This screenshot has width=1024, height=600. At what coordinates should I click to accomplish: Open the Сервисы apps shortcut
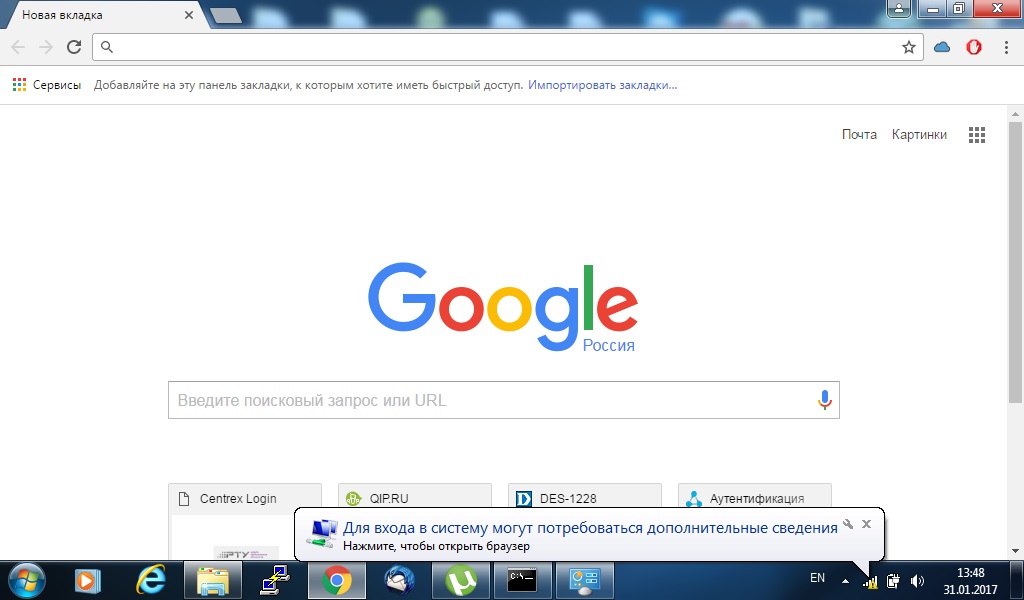(x=47, y=85)
